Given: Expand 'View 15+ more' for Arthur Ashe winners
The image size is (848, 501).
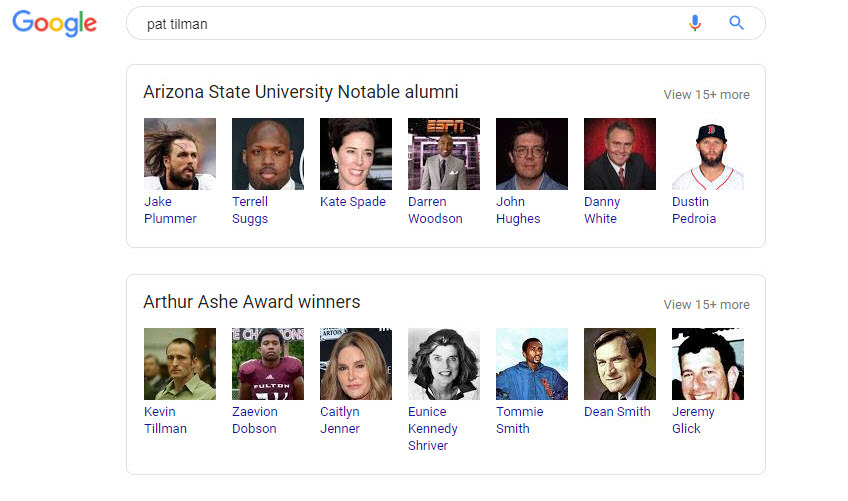Looking at the screenshot, I should click(x=706, y=305).
